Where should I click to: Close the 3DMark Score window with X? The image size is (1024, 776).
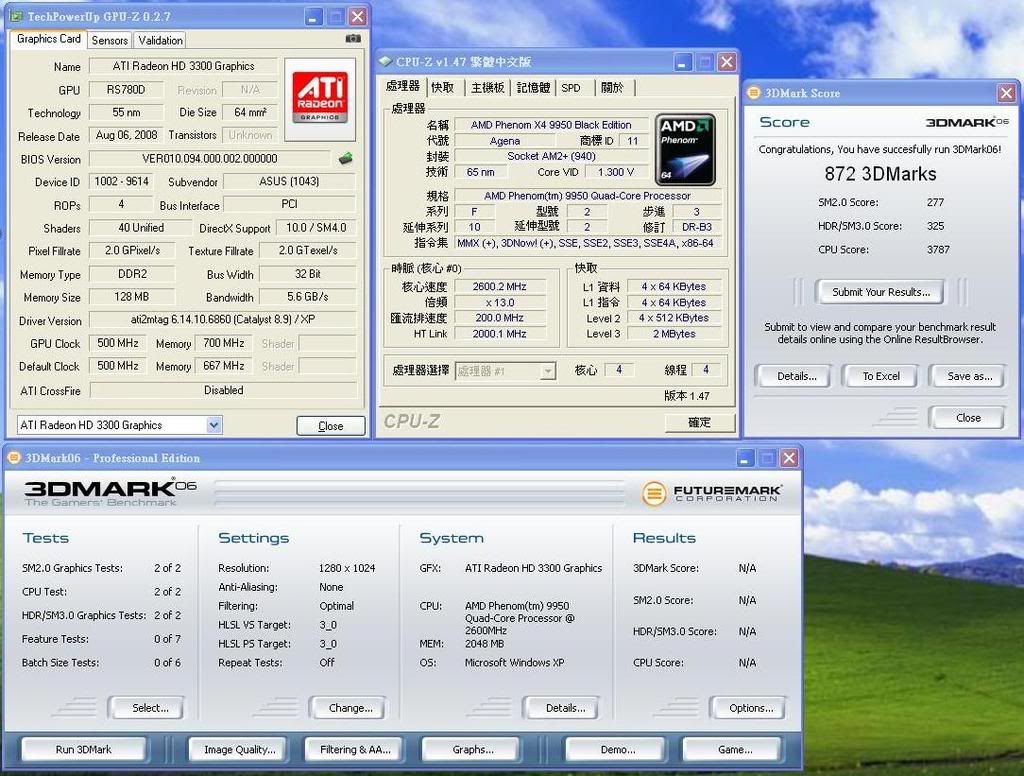pyautogui.click(x=1006, y=93)
